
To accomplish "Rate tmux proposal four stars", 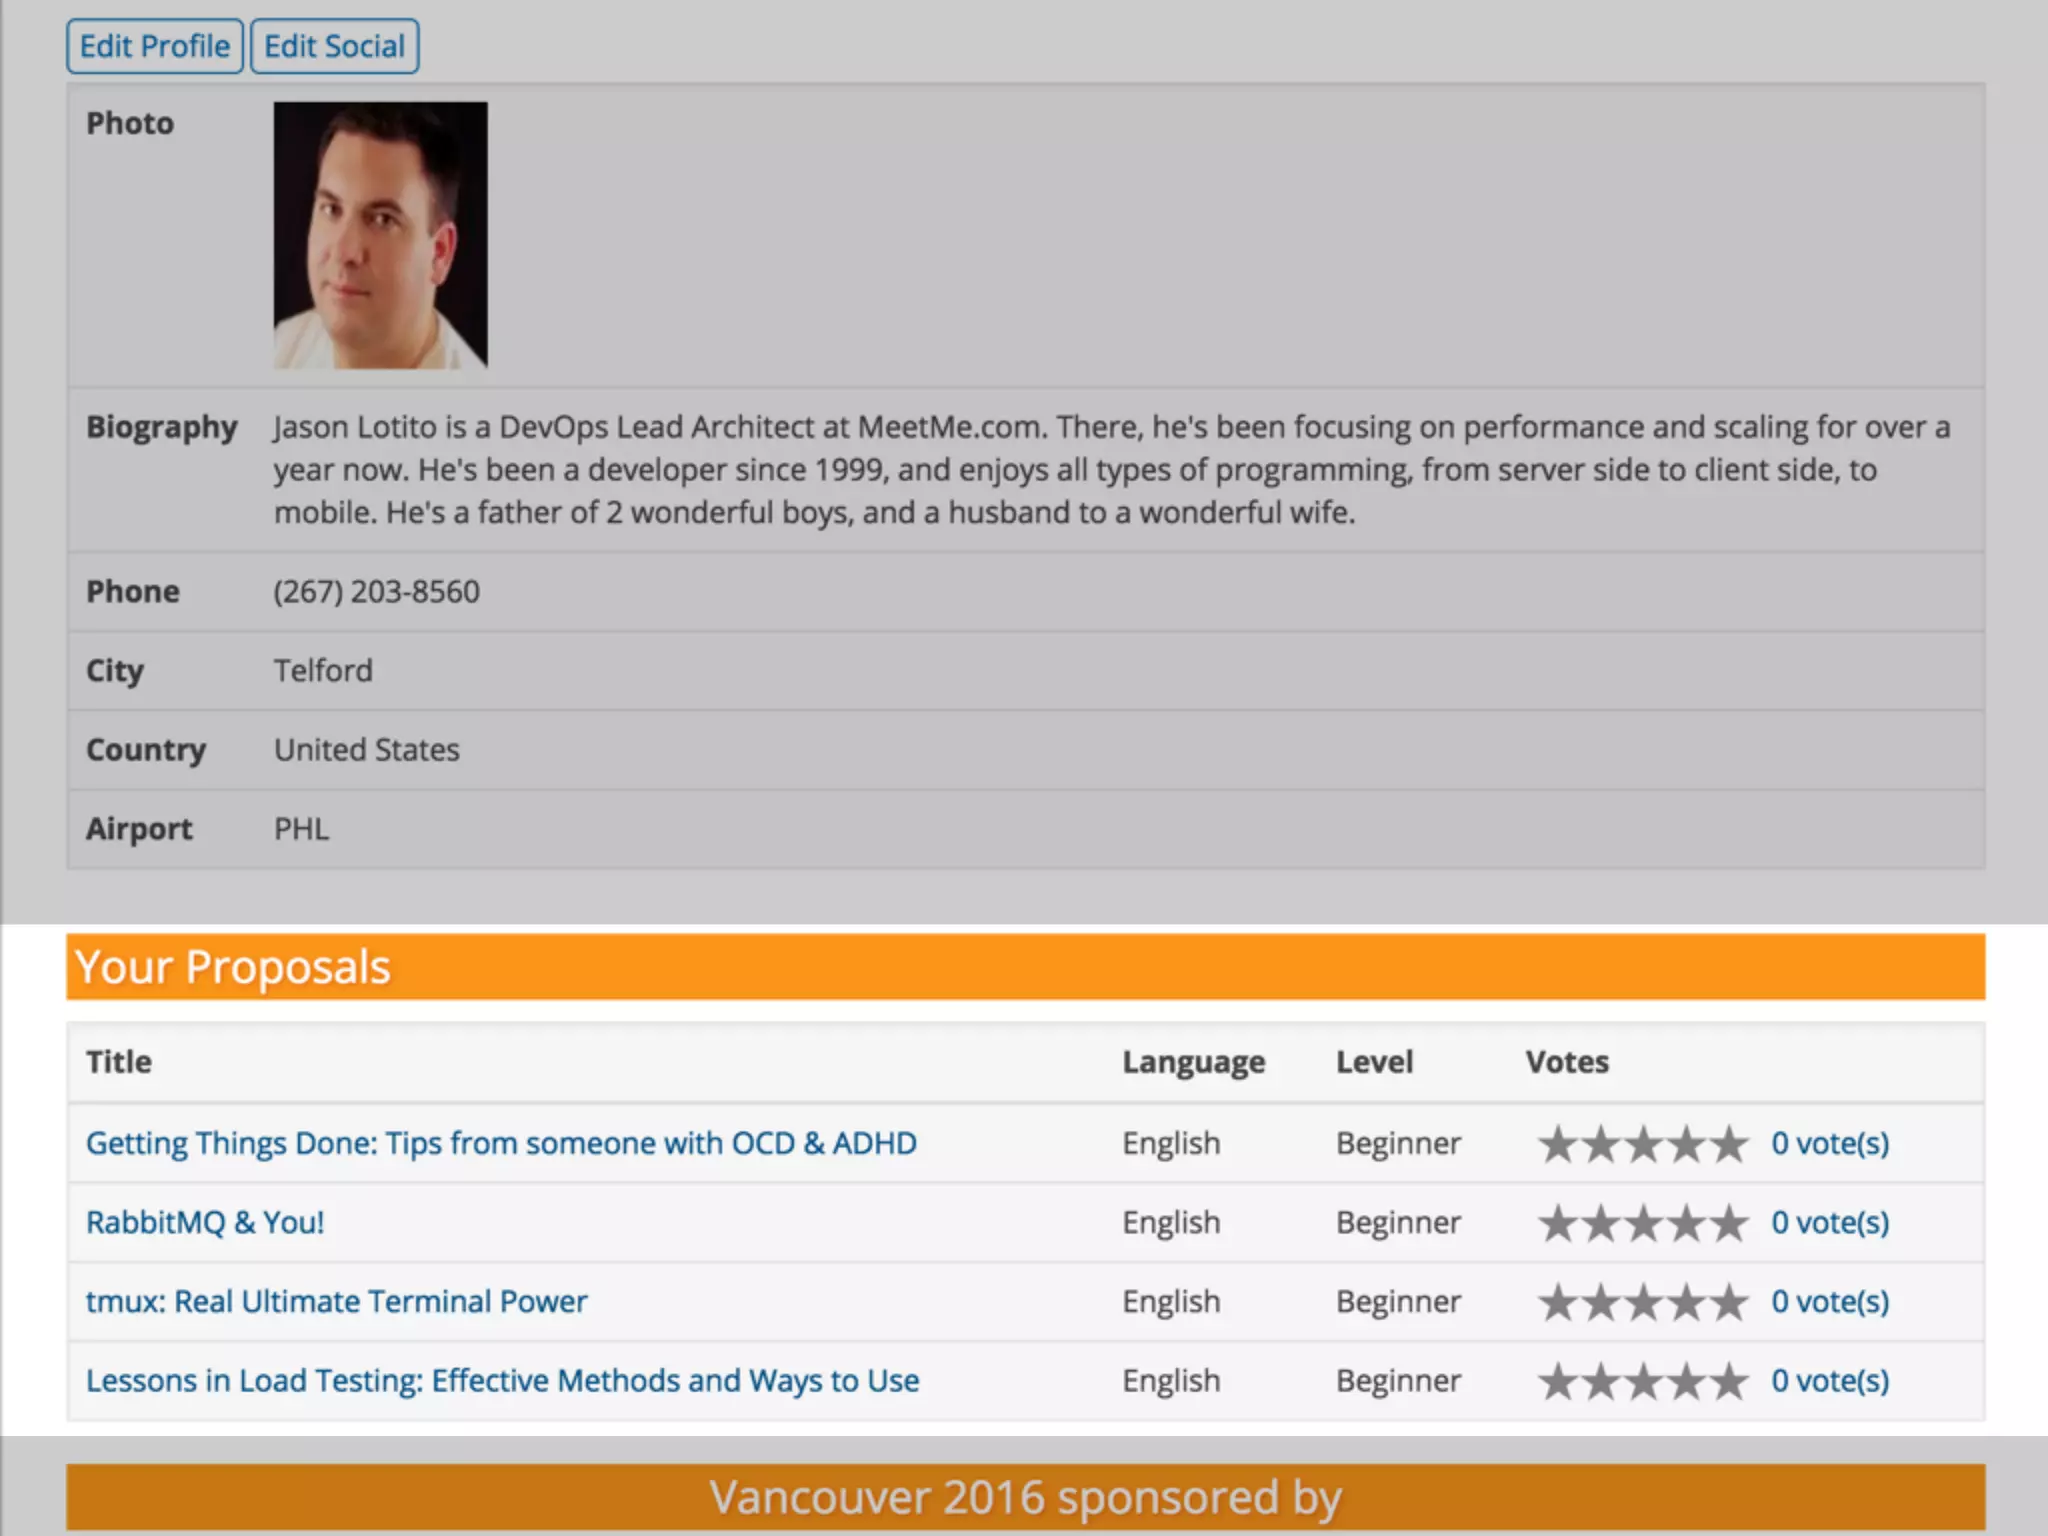I will click(x=1687, y=1302).
